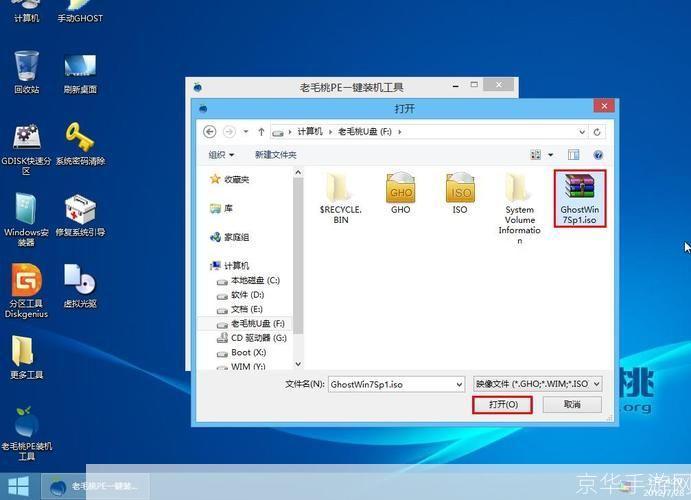Select the 修复系统引导 first-aid kit icon
Image resolution: width=691 pixels, height=500 pixels.
(80, 216)
